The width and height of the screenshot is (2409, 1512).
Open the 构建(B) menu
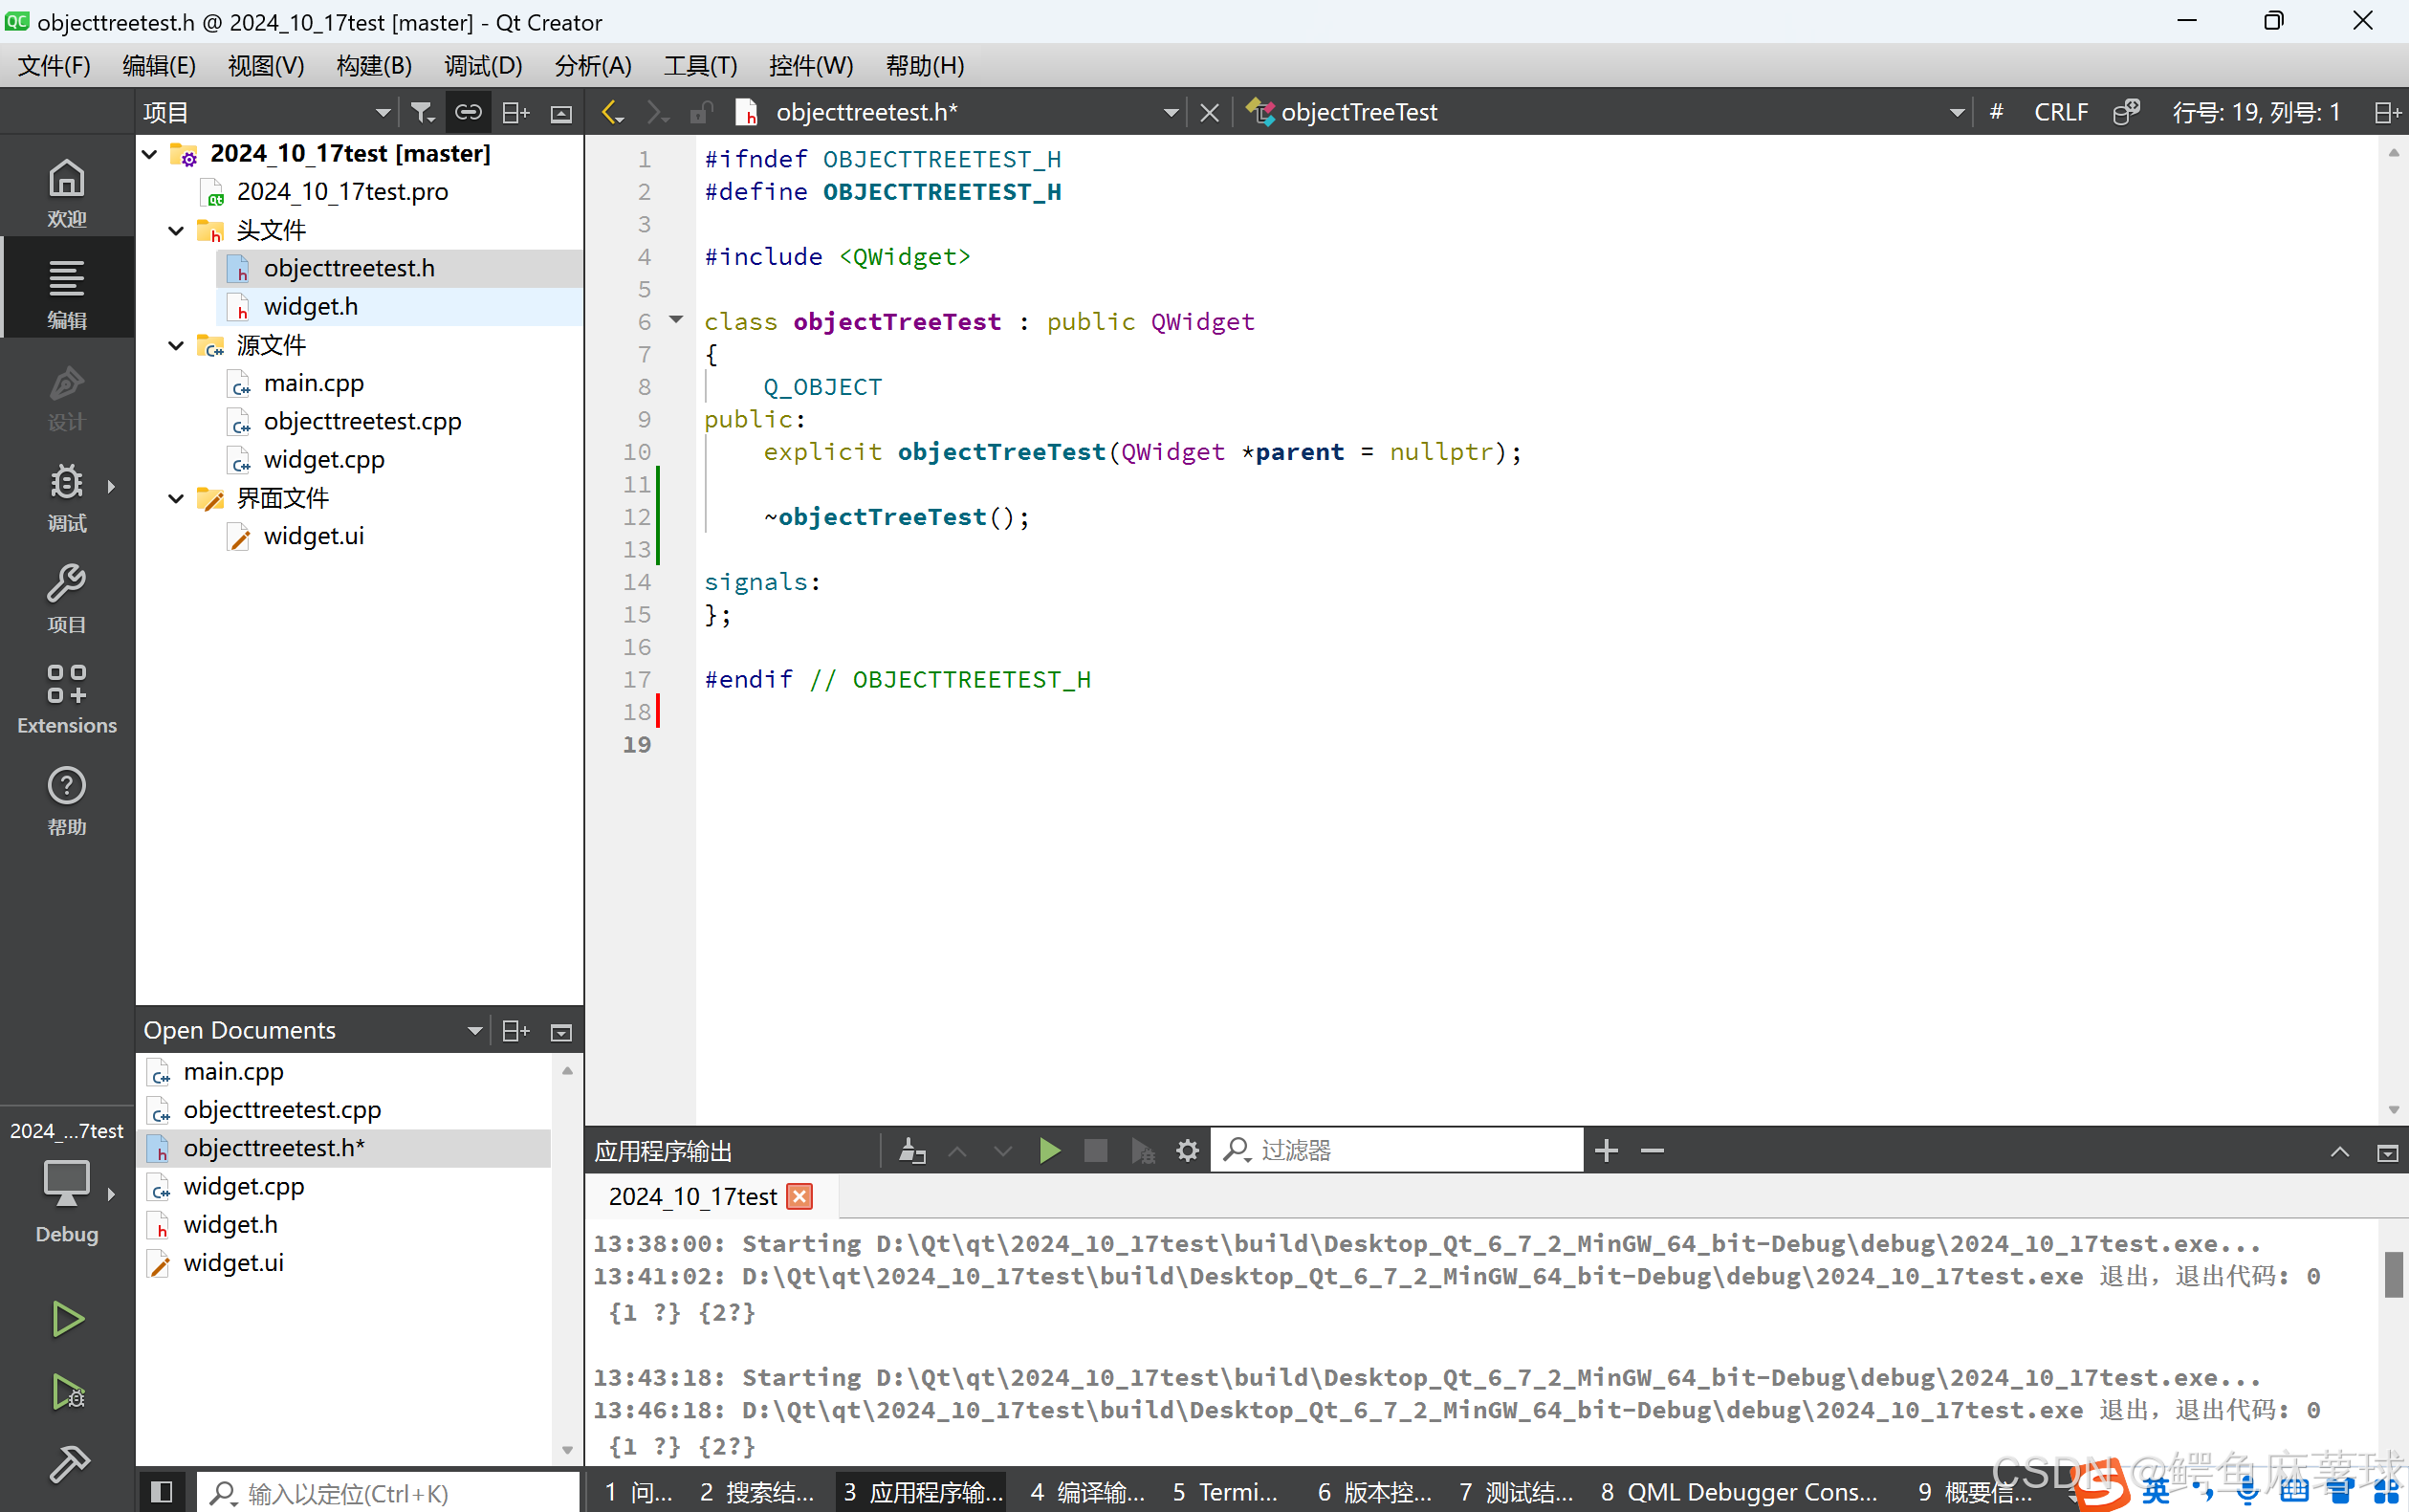(x=374, y=65)
